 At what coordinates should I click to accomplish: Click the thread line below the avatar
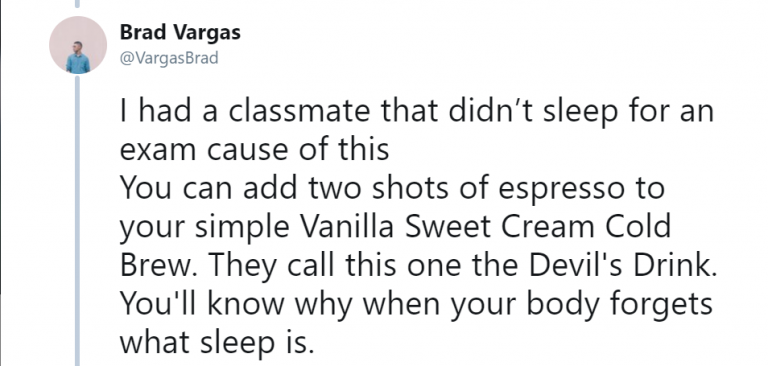(77, 220)
